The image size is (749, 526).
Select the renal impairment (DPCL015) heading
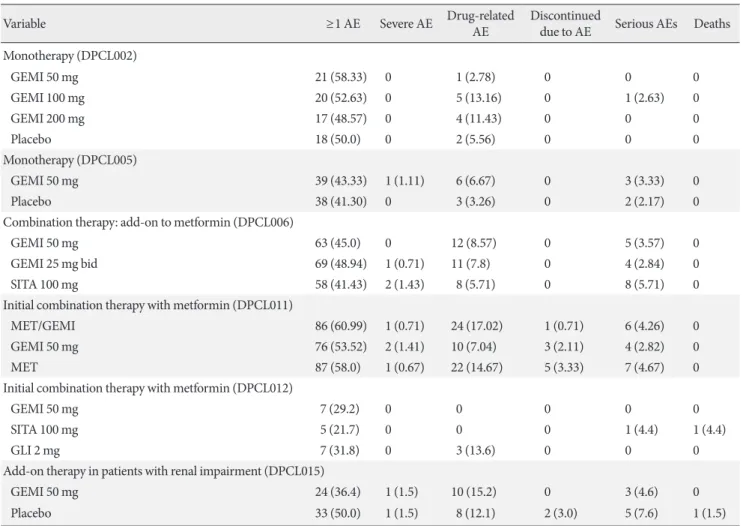pyautogui.click(x=163, y=471)
